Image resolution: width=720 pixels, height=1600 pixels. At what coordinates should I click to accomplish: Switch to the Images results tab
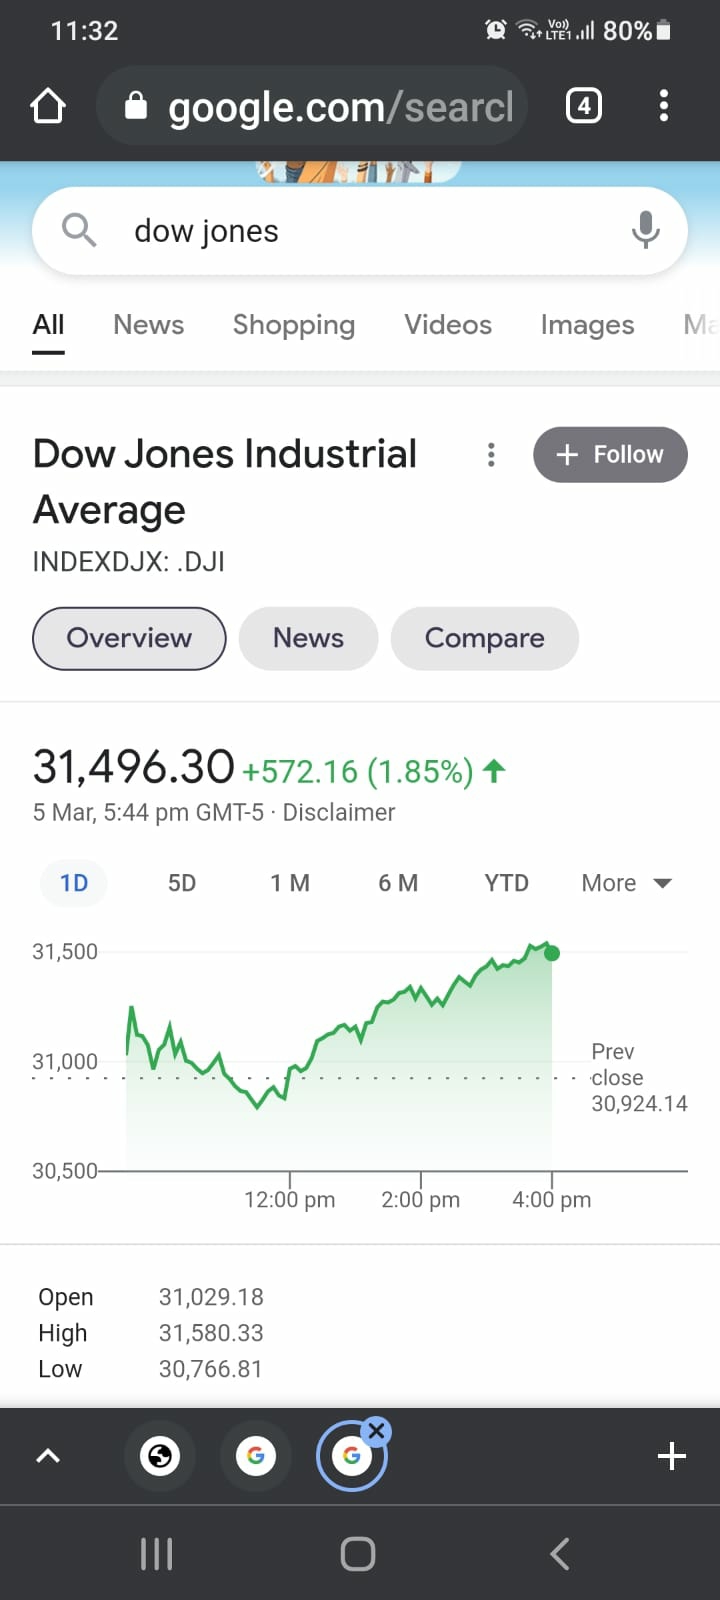(x=587, y=325)
